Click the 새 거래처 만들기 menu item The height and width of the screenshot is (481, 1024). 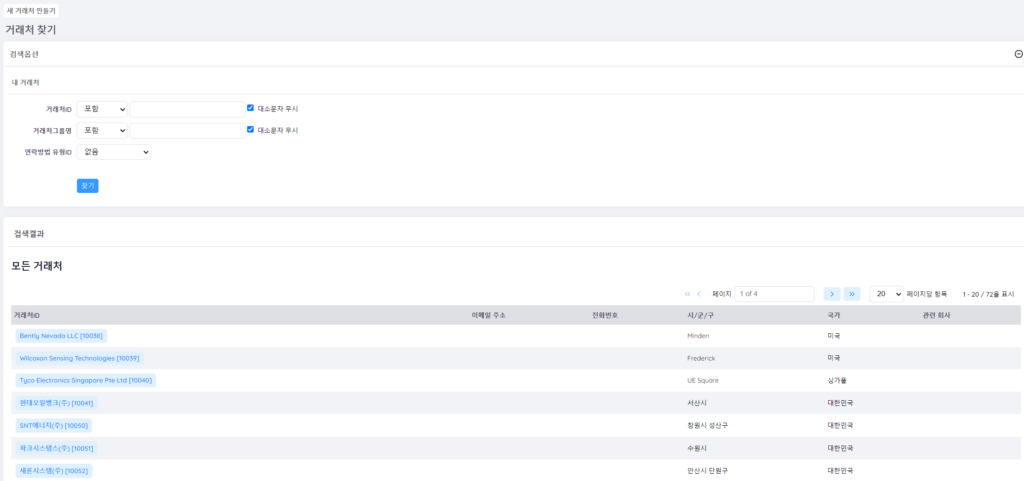pos(31,10)
